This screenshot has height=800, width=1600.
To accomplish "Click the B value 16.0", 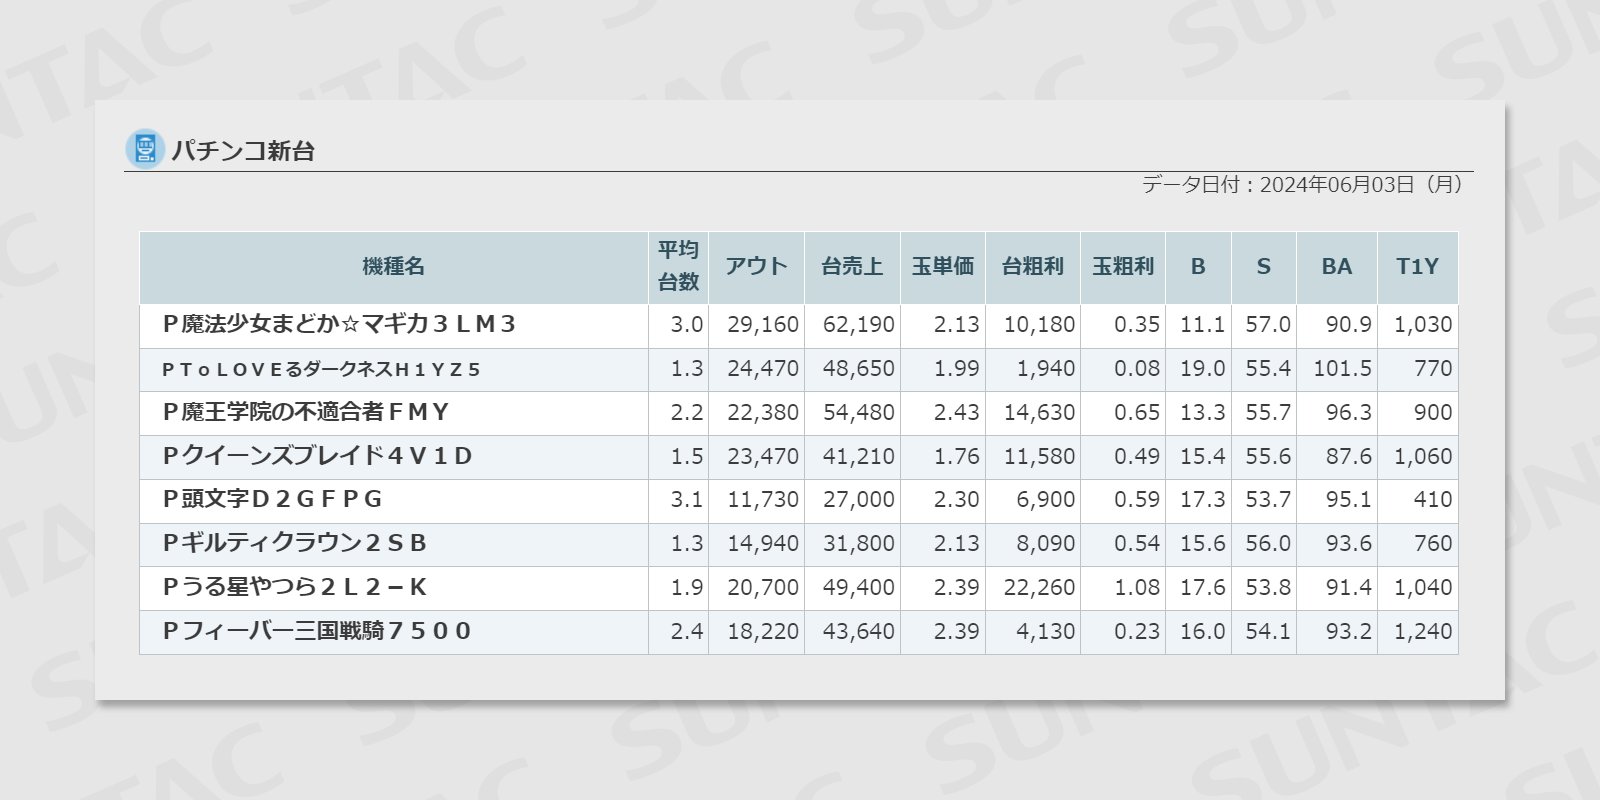I will pos(1203,631).
